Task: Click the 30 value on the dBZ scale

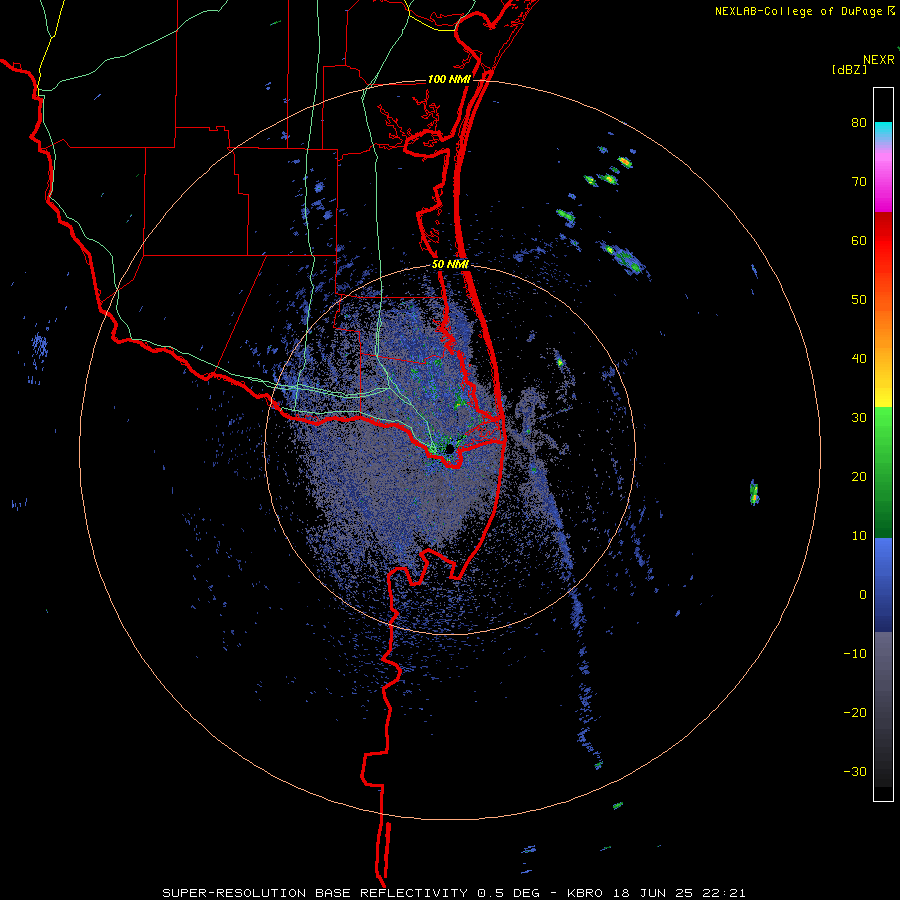Action: (x=859, y=418)
